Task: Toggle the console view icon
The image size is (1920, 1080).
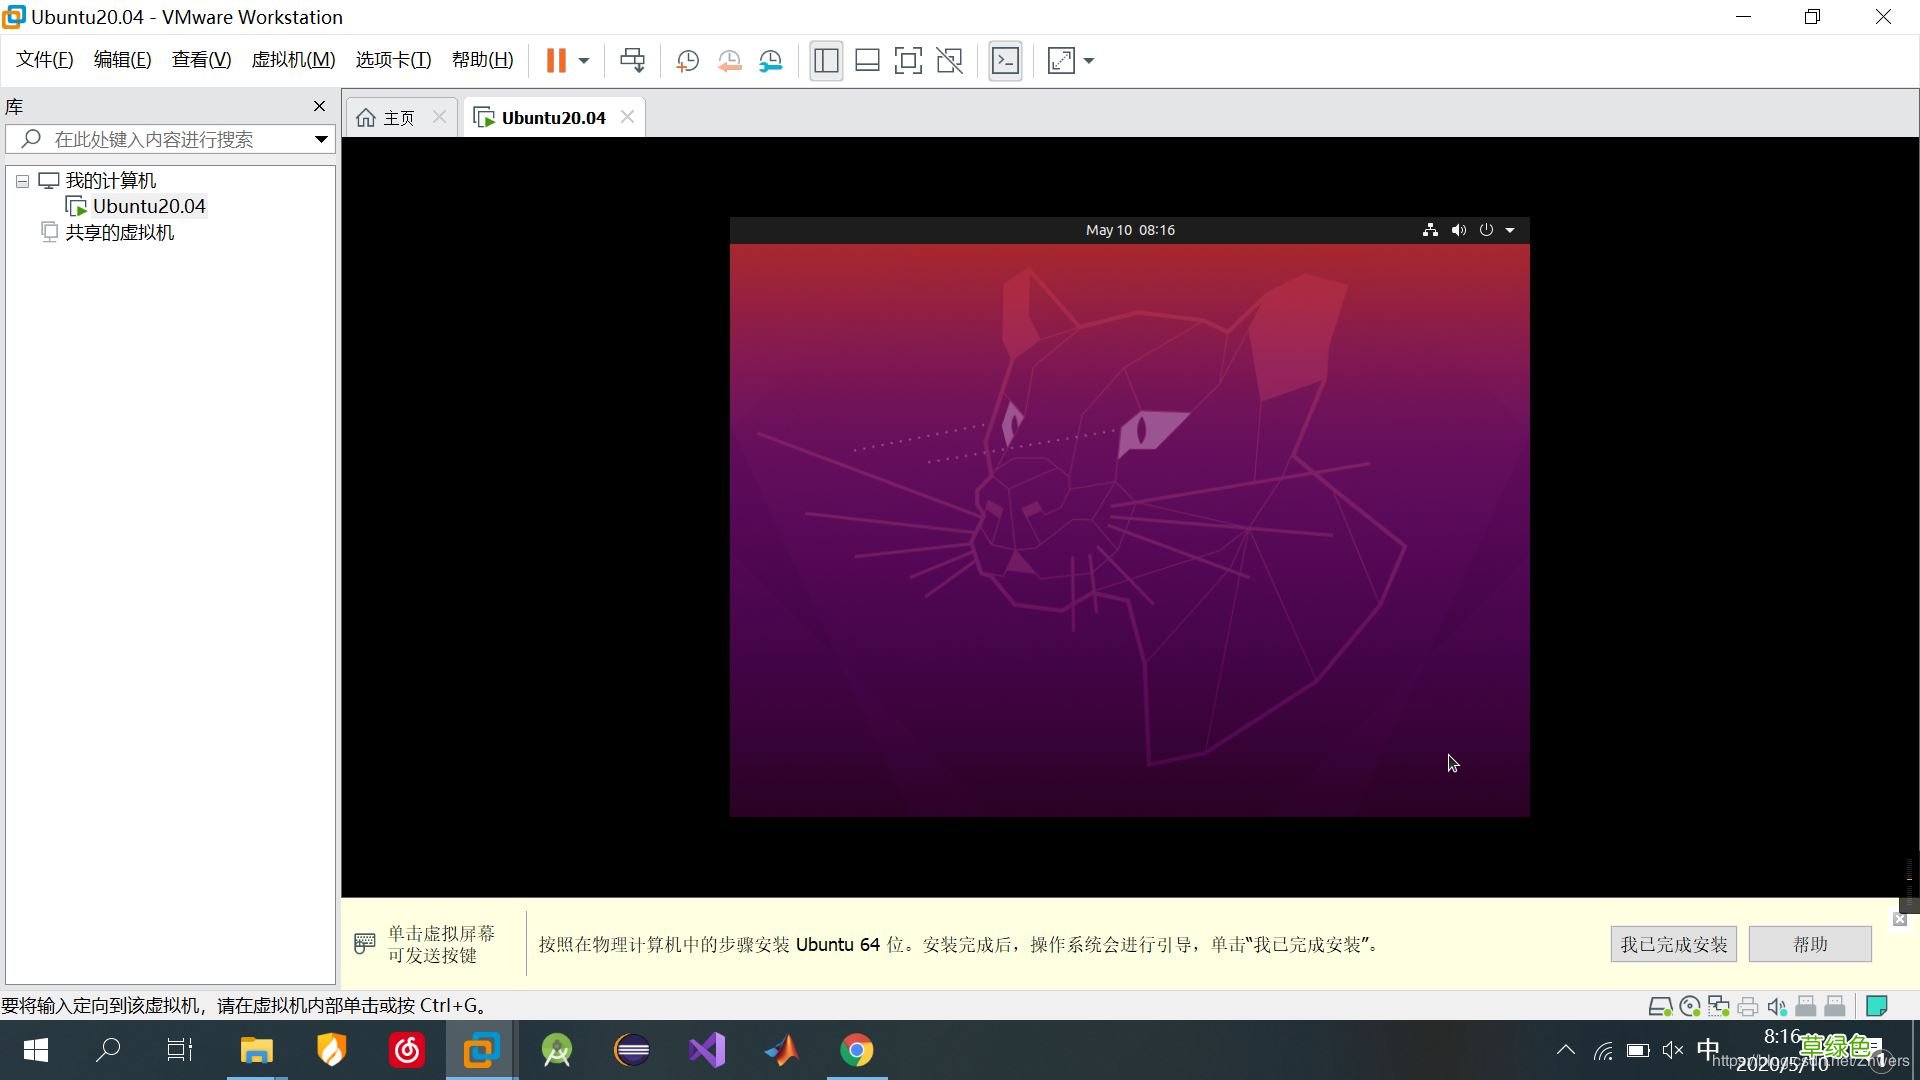Action: point(1005,61)
